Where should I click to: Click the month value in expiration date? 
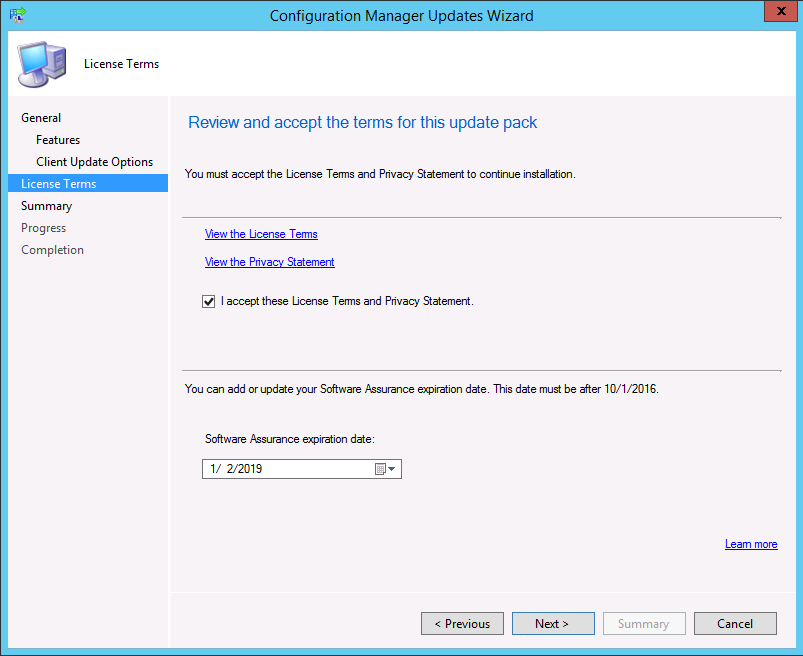(213, 469)
